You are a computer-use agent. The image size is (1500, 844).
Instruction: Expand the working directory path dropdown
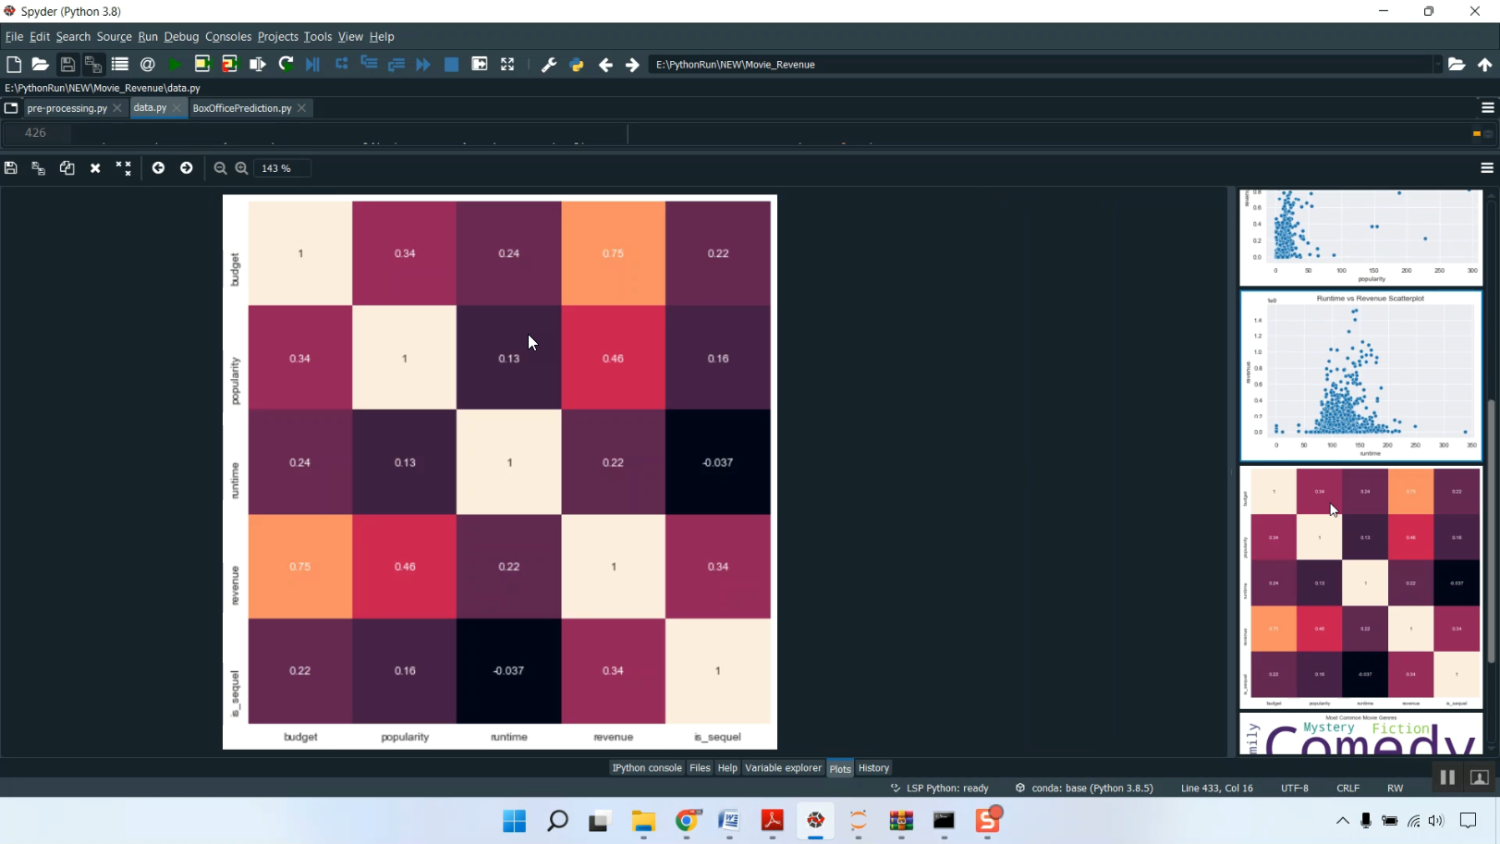tap(1437, 64)
